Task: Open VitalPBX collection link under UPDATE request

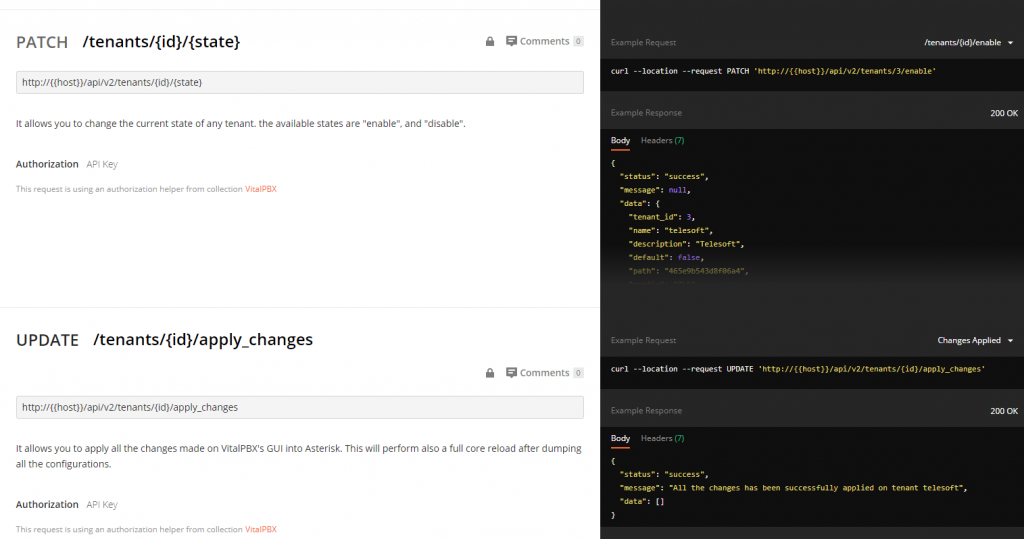Action: 261,529
